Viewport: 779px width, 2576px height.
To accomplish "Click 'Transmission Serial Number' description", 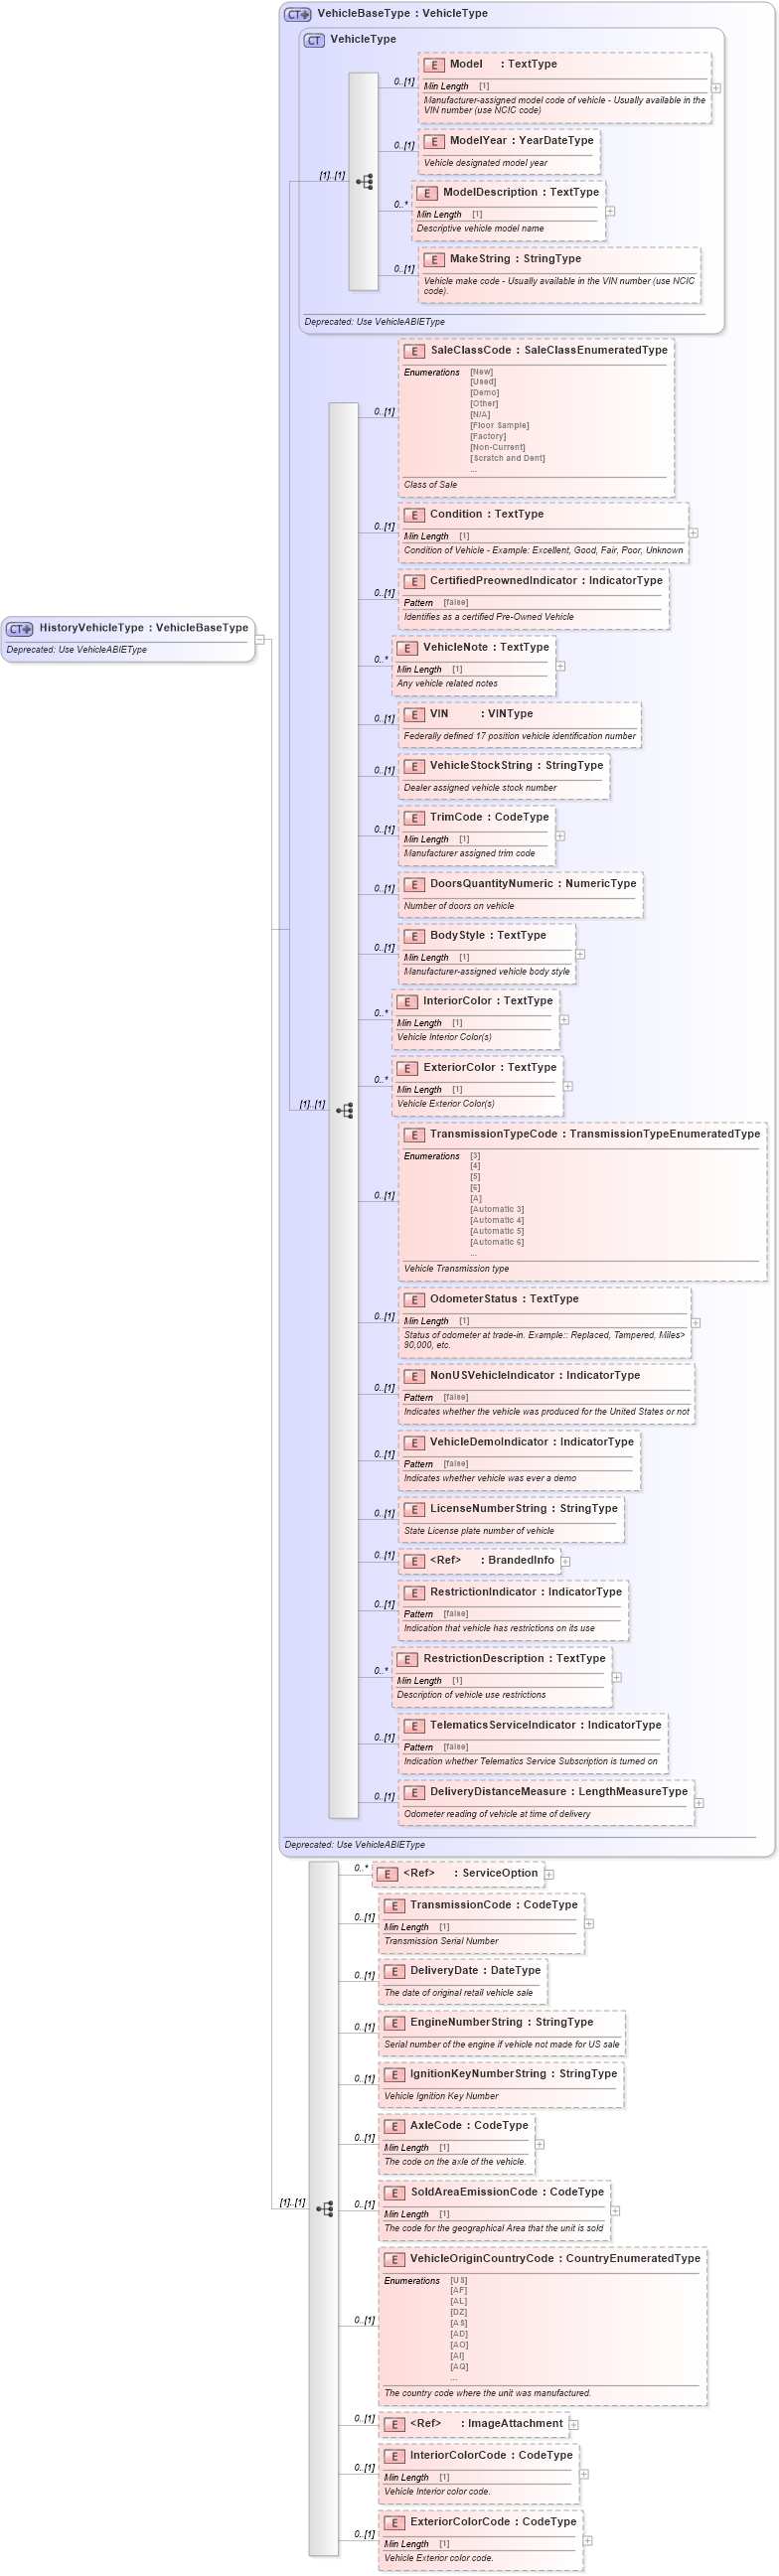I will pyautogui.click(x=441, y=1941).
